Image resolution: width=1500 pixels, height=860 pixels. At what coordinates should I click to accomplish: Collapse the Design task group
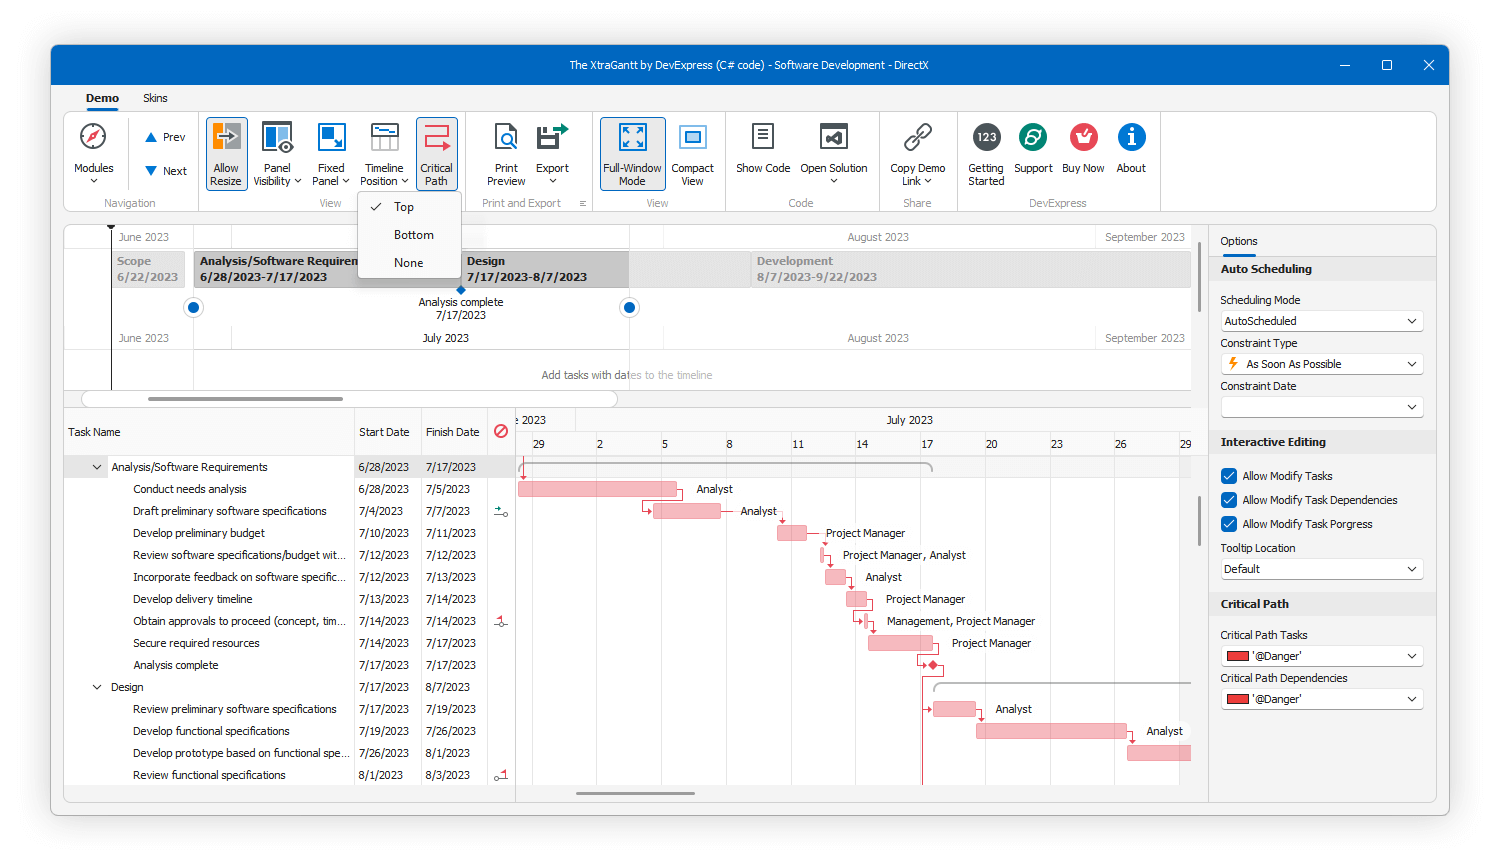tap(96, 687)
